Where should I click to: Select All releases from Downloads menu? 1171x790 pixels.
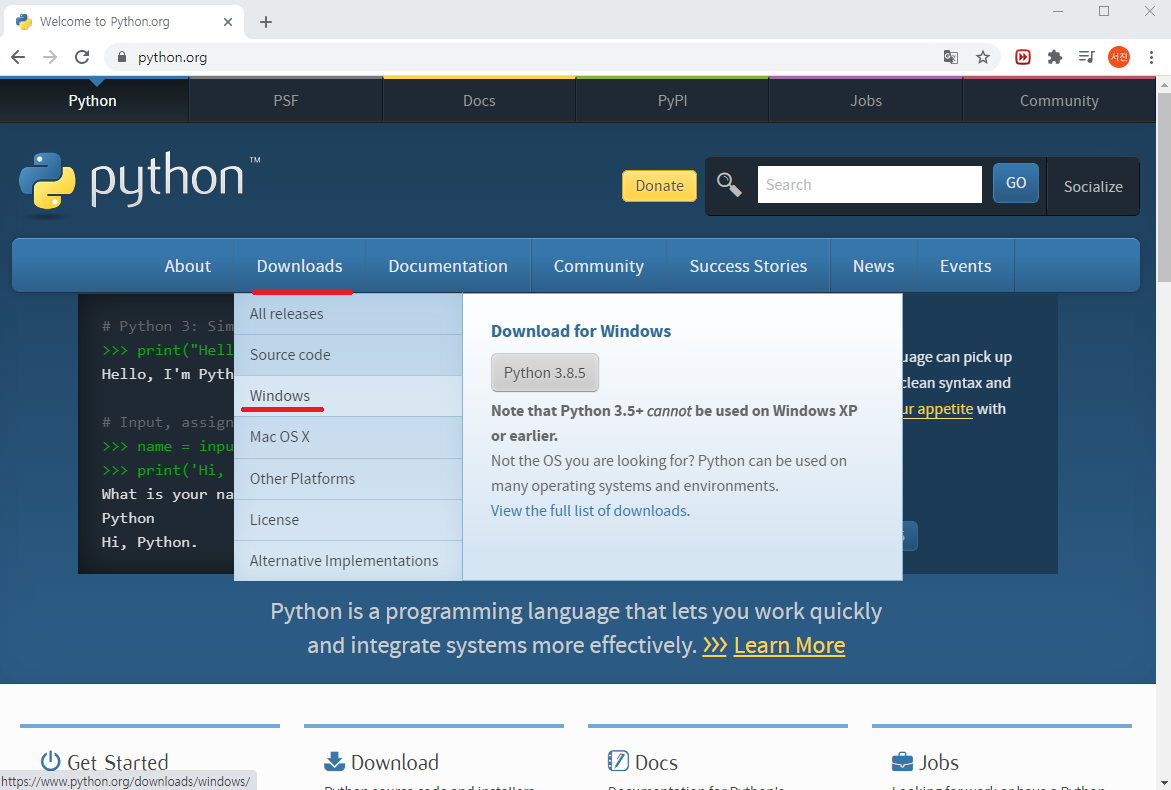click(348, 314)
